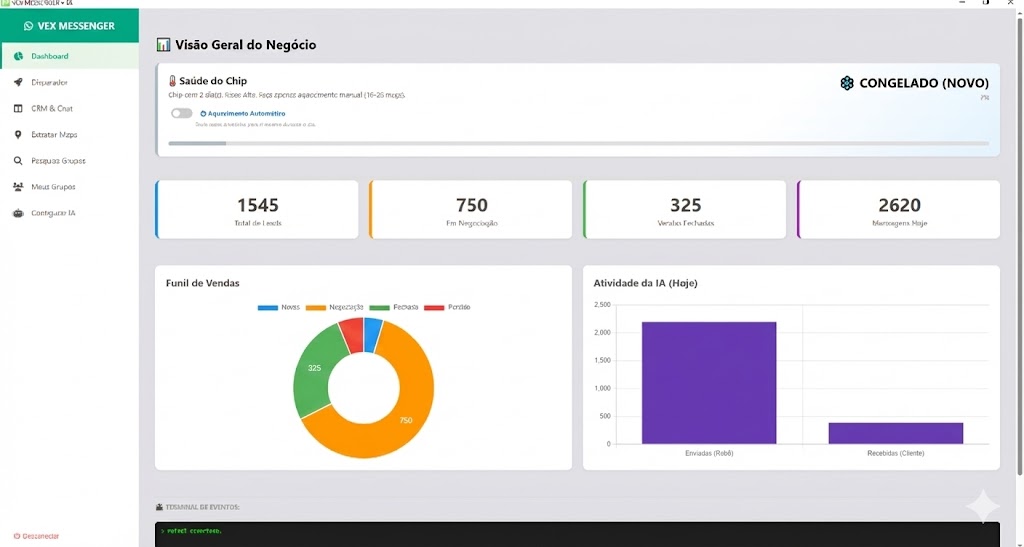Click the Enviadas (Robô) purple bar
The width and height of the screenshot is (1024, 547).
pos(708,382)
